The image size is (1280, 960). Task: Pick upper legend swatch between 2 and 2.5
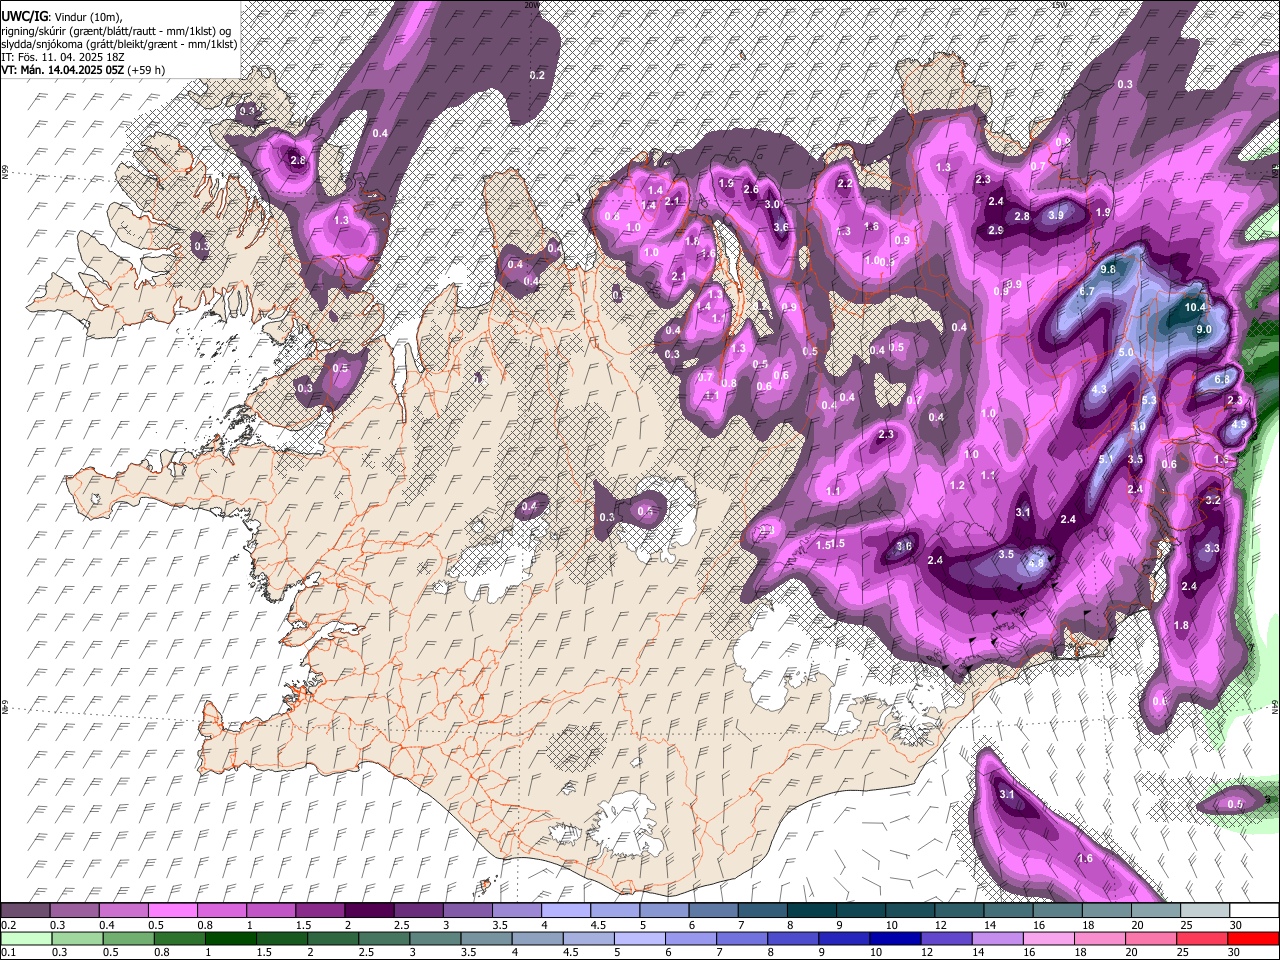[x=369, y=910]
